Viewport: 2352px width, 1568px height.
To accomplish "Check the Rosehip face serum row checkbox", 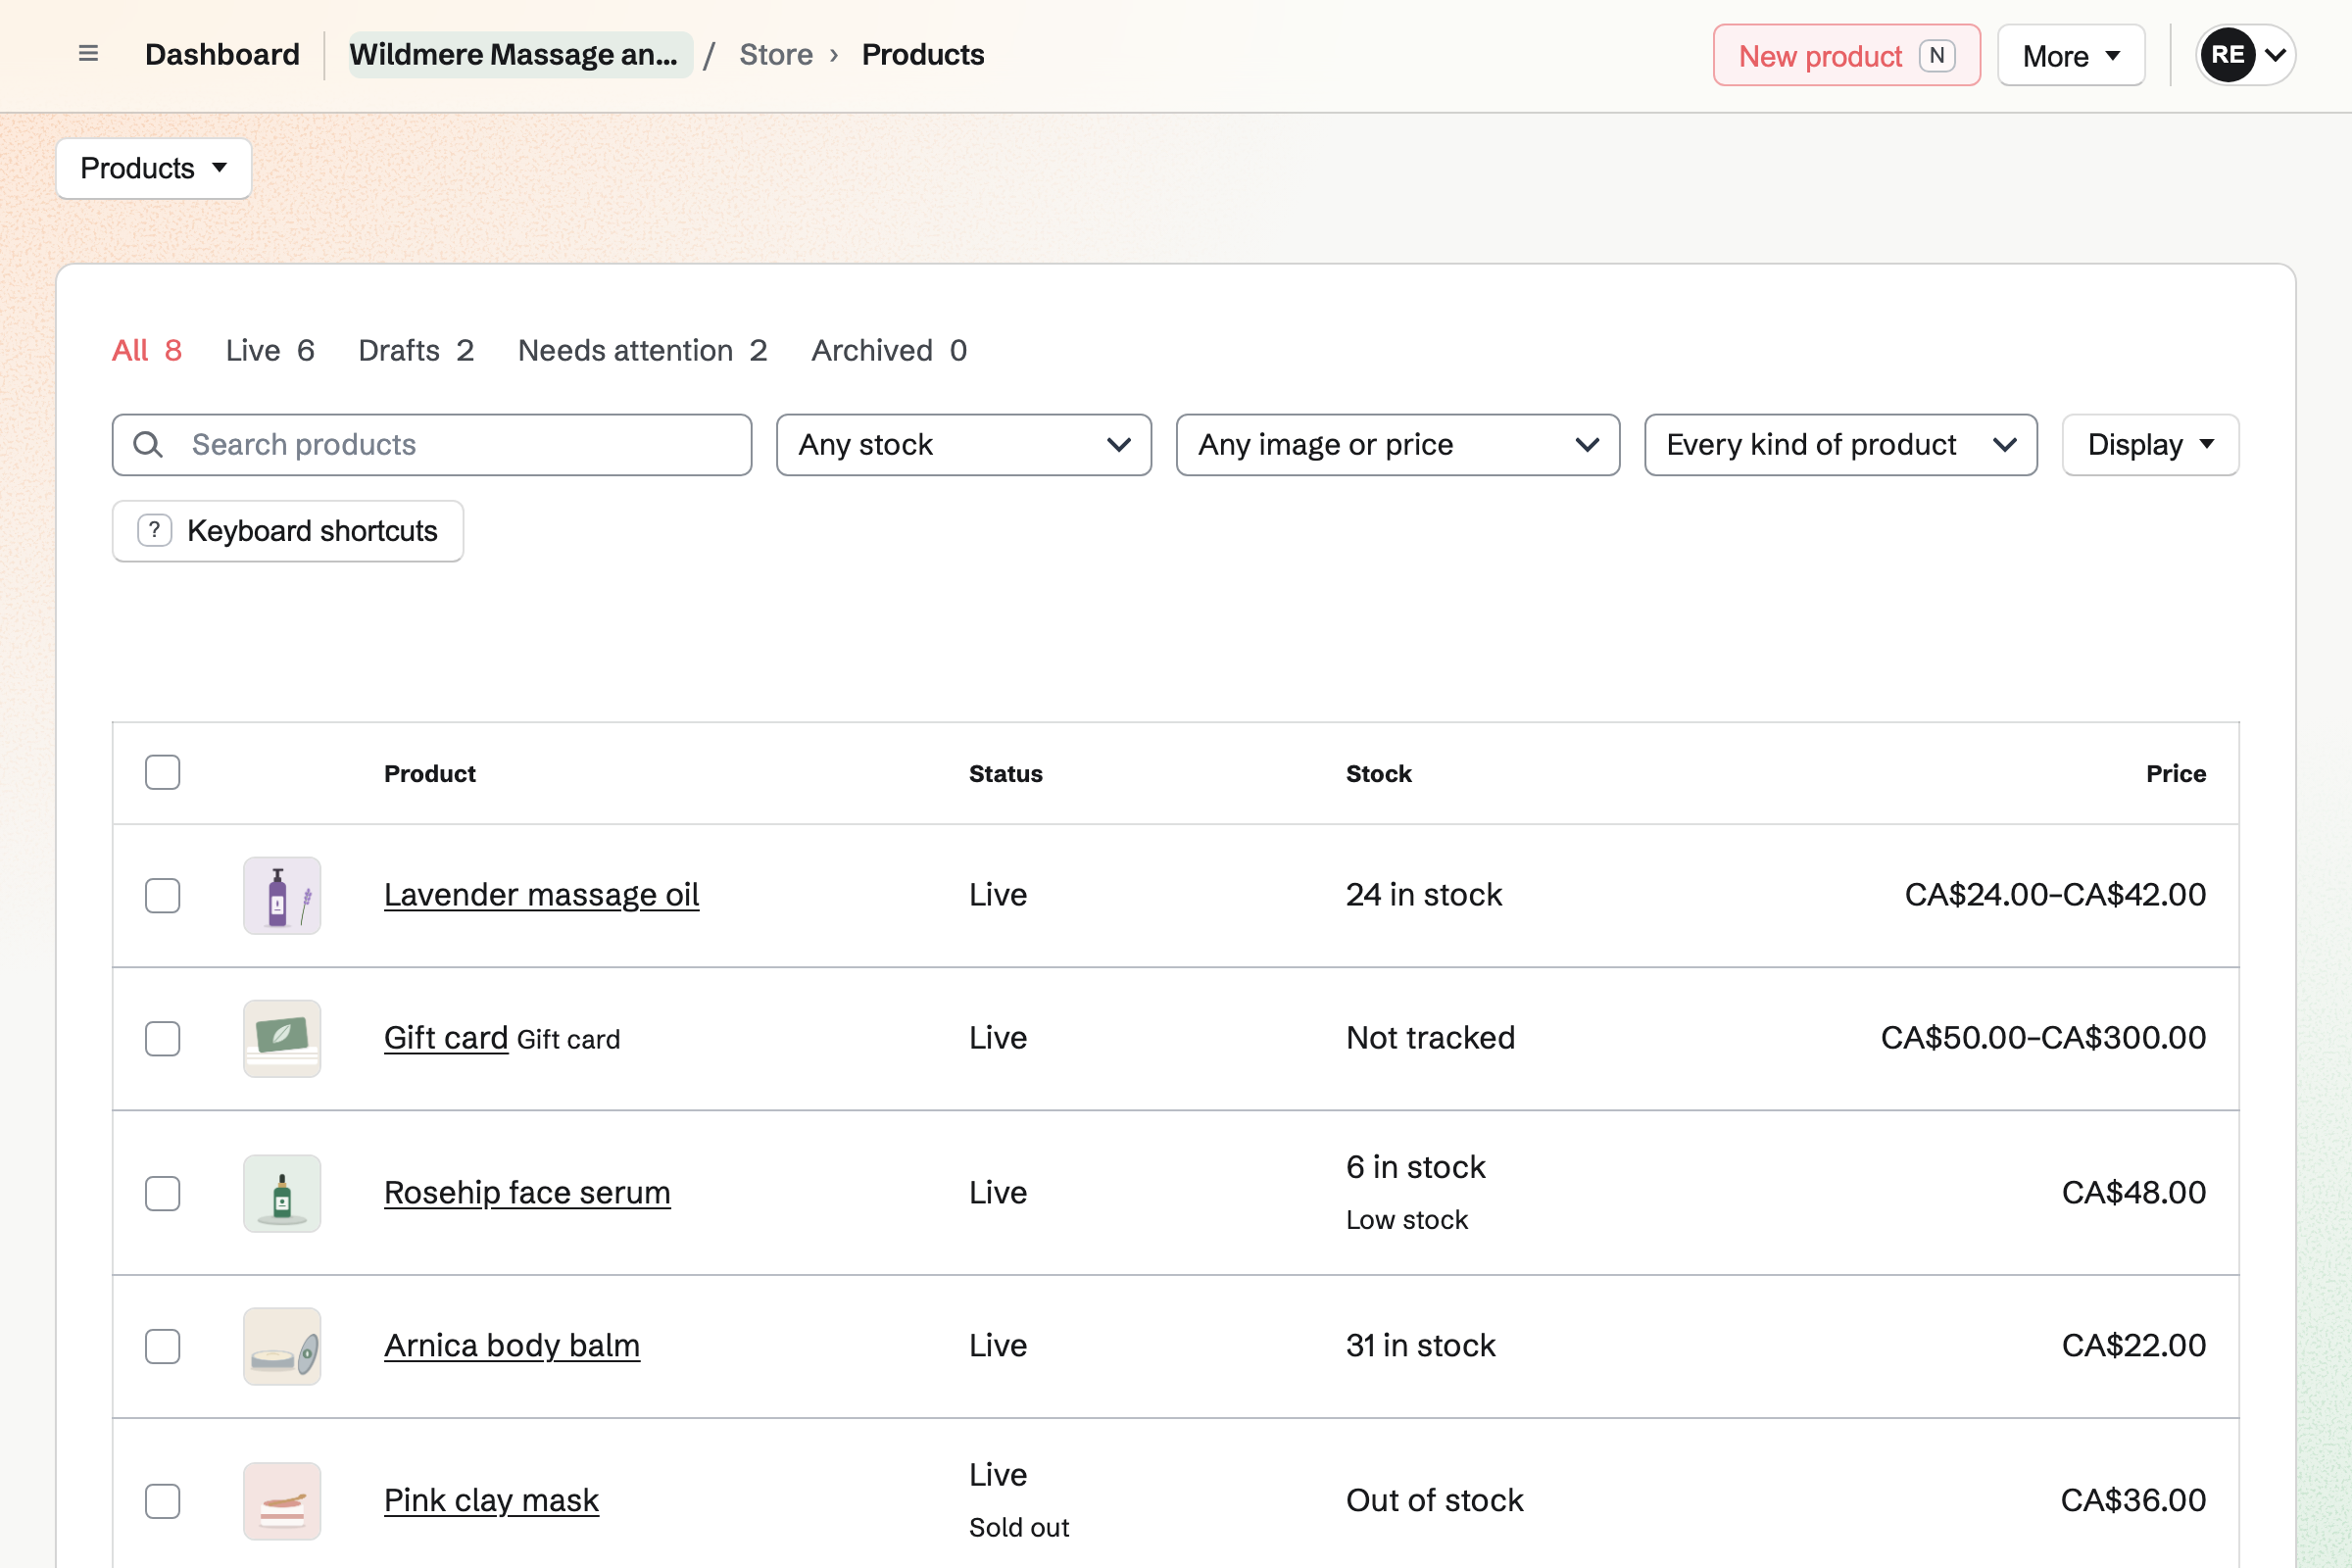I will click(162, 1193).
